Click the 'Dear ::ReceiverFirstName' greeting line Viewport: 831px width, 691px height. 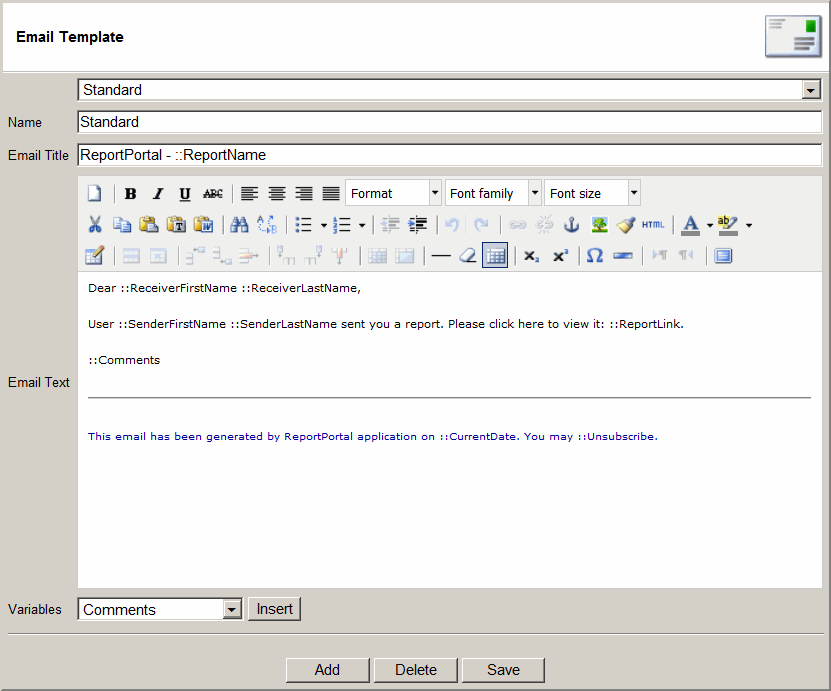(224, 288)
